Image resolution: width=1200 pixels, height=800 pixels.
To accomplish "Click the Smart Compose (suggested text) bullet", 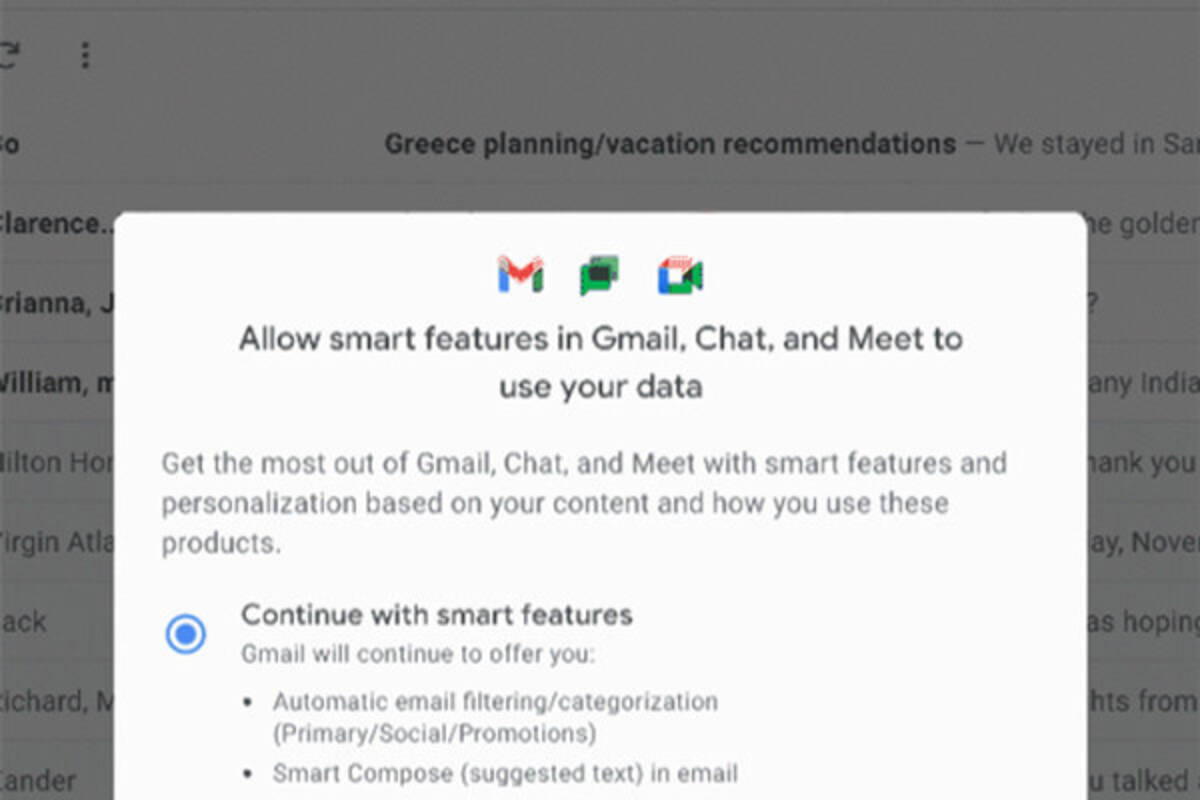I will pyautogui.click(x=505, y=773).
